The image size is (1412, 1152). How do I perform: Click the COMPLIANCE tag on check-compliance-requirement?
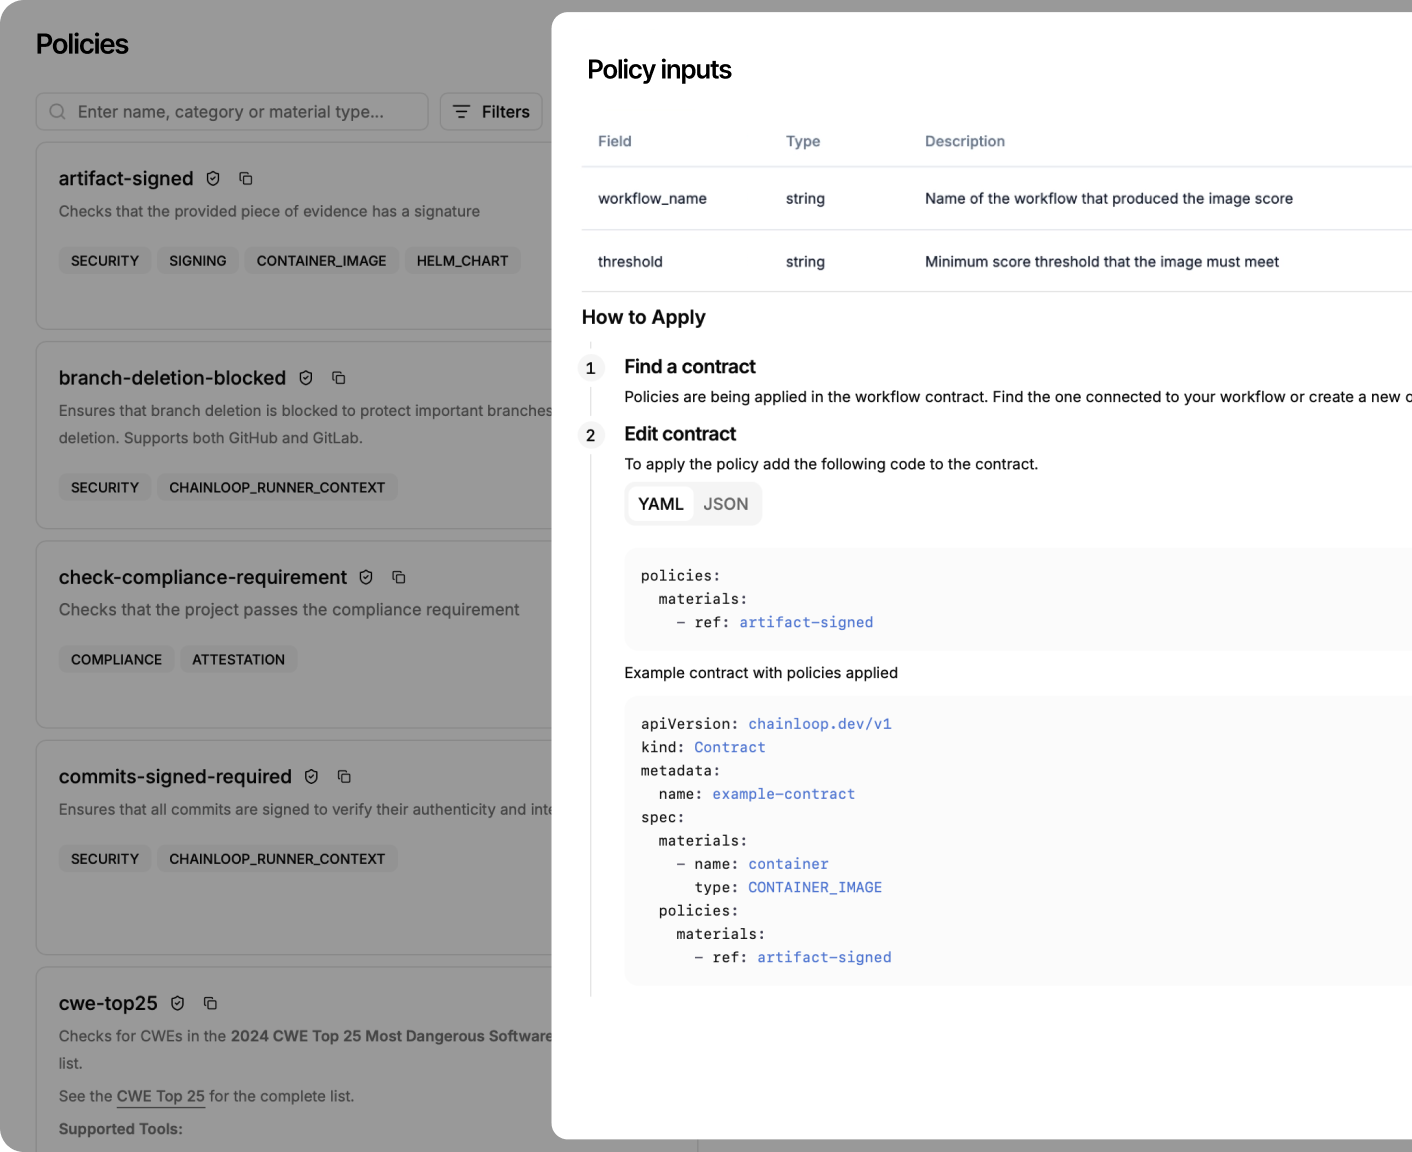116,660
